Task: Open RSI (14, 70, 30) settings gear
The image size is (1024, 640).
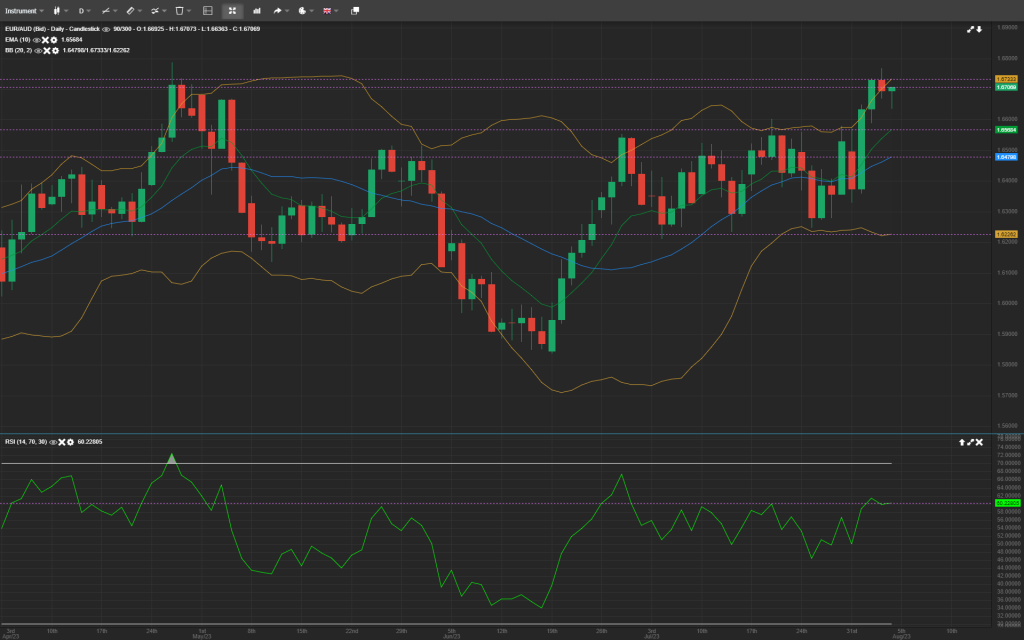Action: 70,441
